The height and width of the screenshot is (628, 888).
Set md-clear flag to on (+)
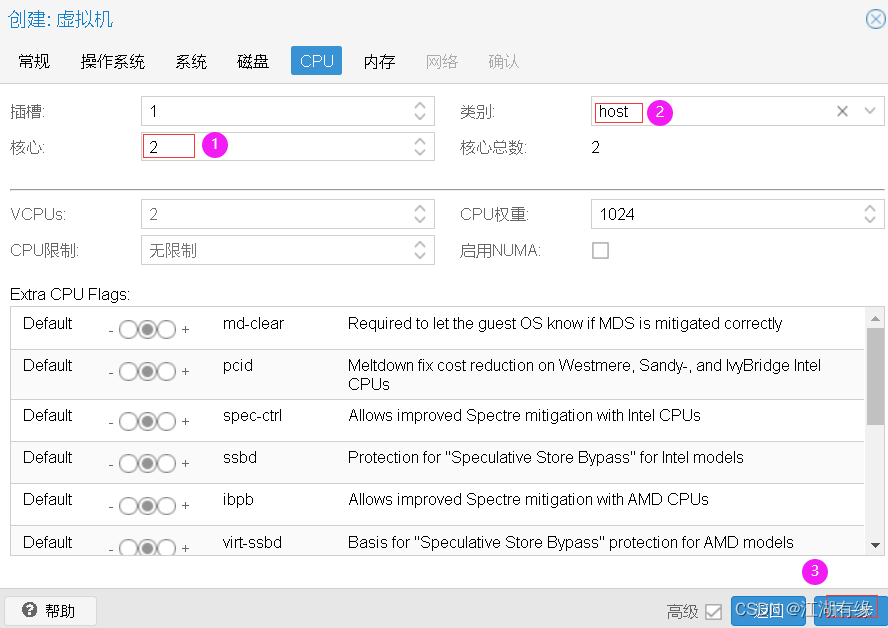click(x=166, y=329)
